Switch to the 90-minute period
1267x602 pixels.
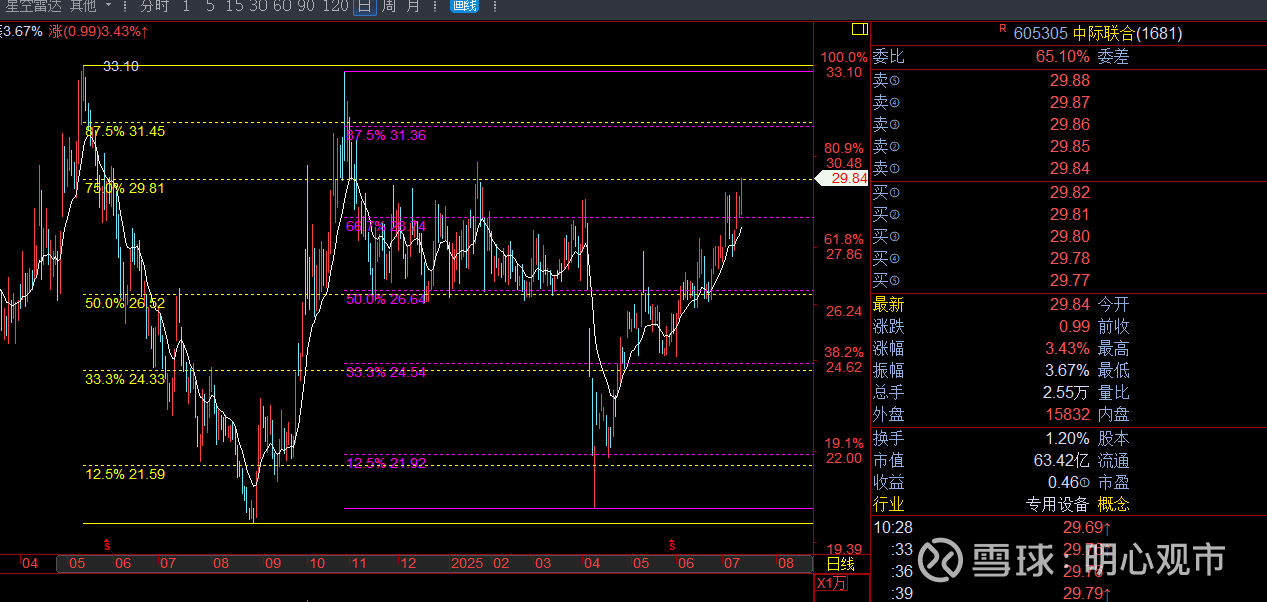[x=306, y=6]
